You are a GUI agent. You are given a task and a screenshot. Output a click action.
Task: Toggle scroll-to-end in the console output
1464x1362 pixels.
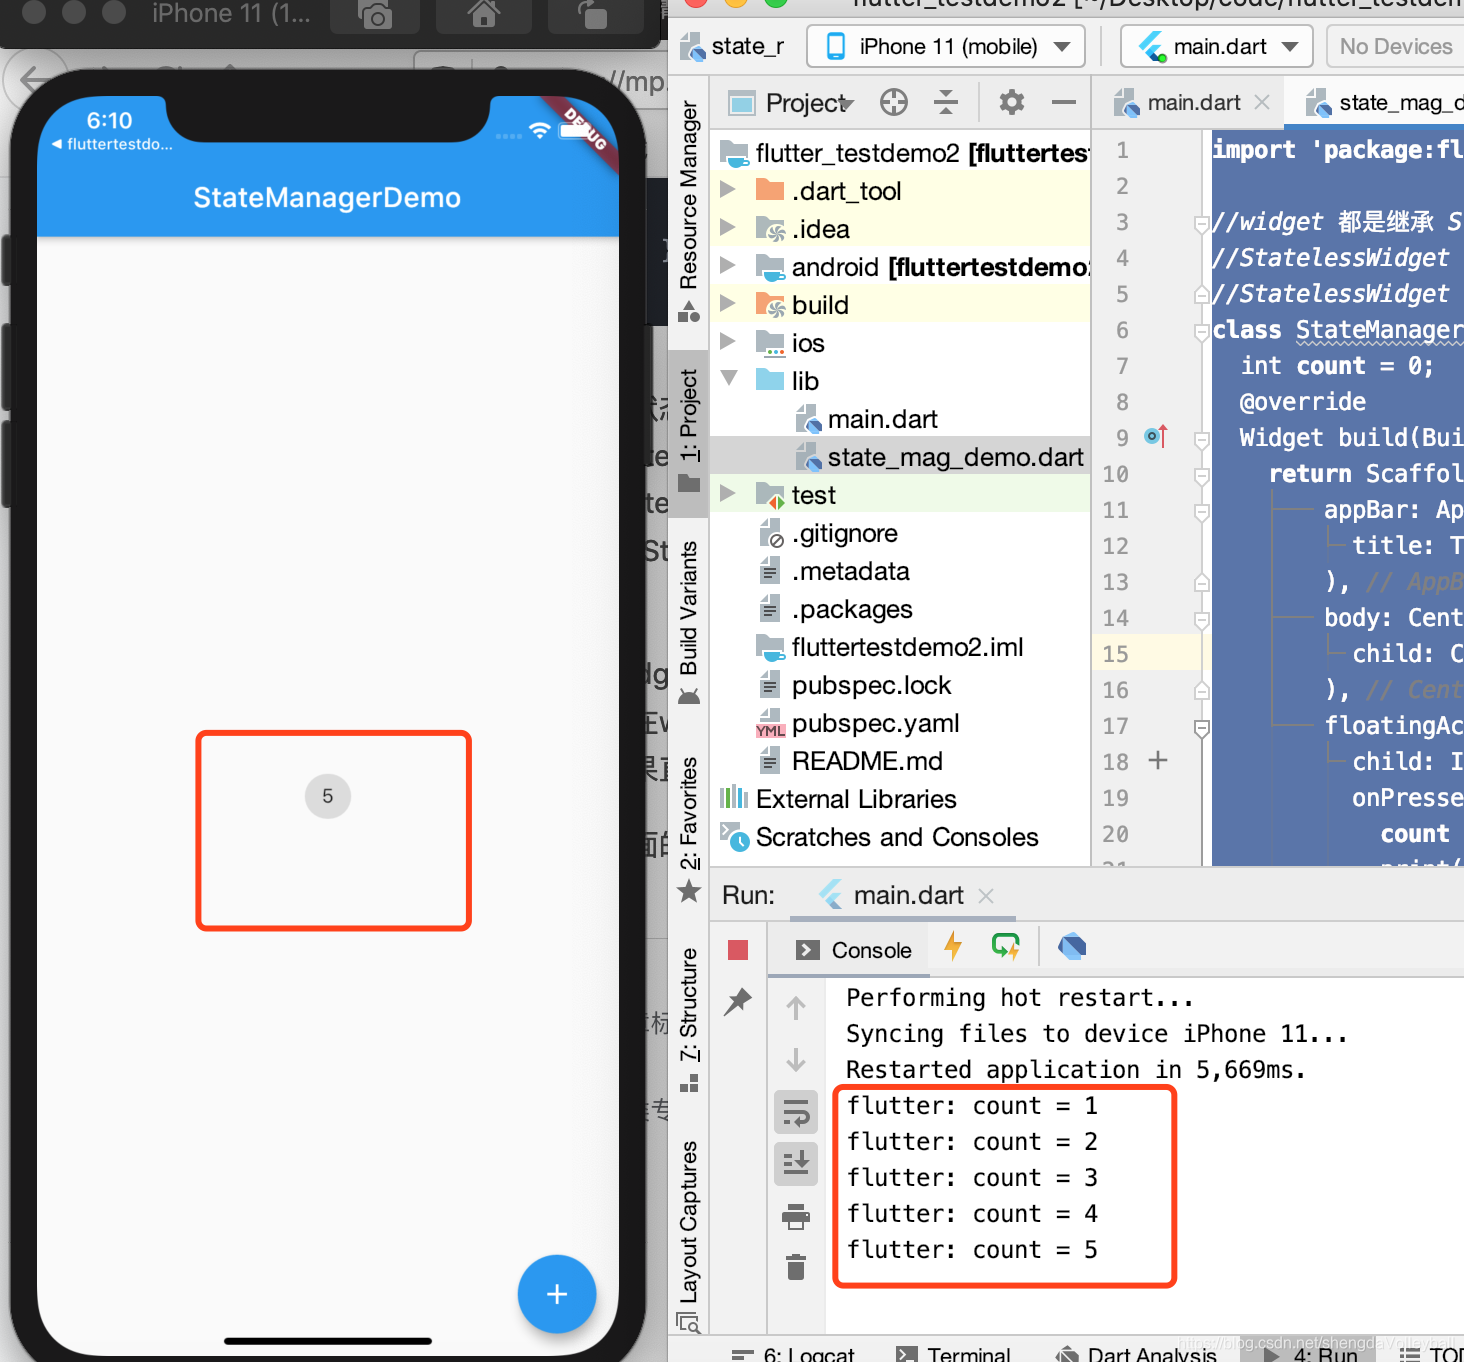click(795, 1163)
